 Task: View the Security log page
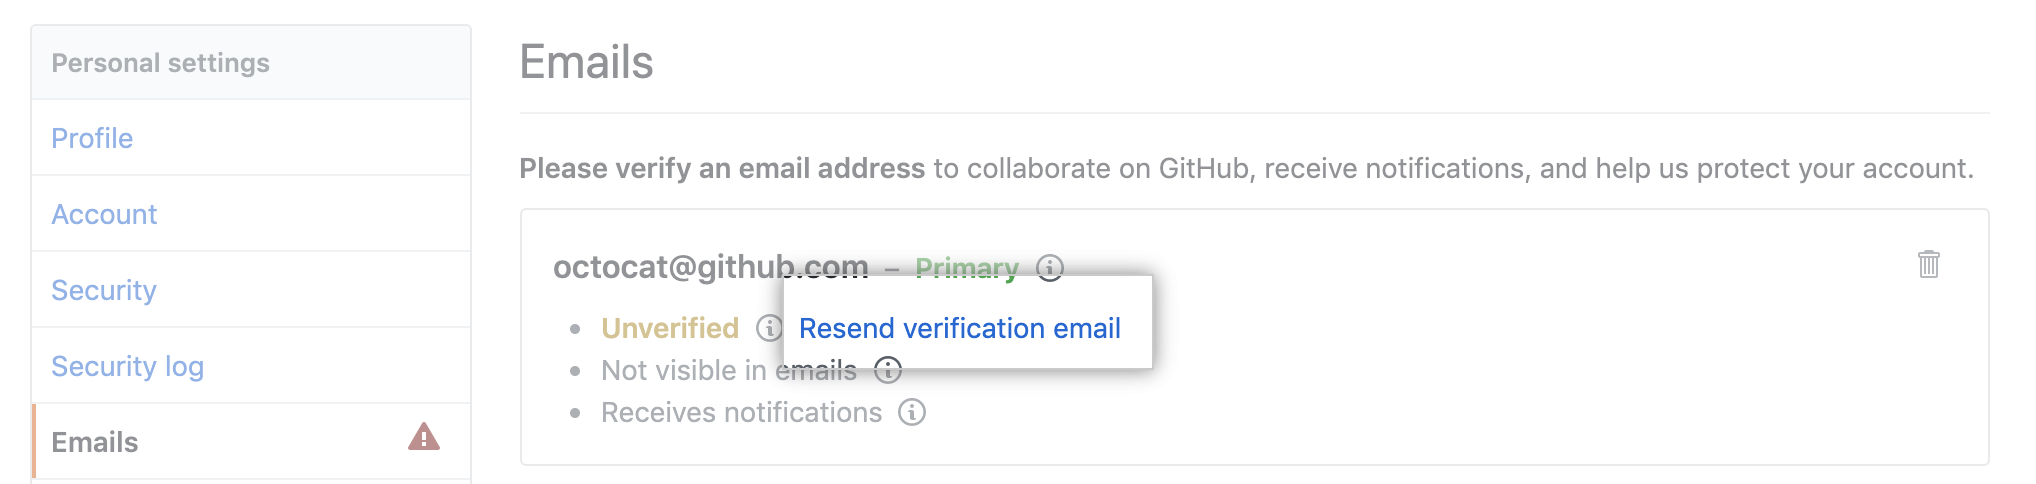click(127, 366)
